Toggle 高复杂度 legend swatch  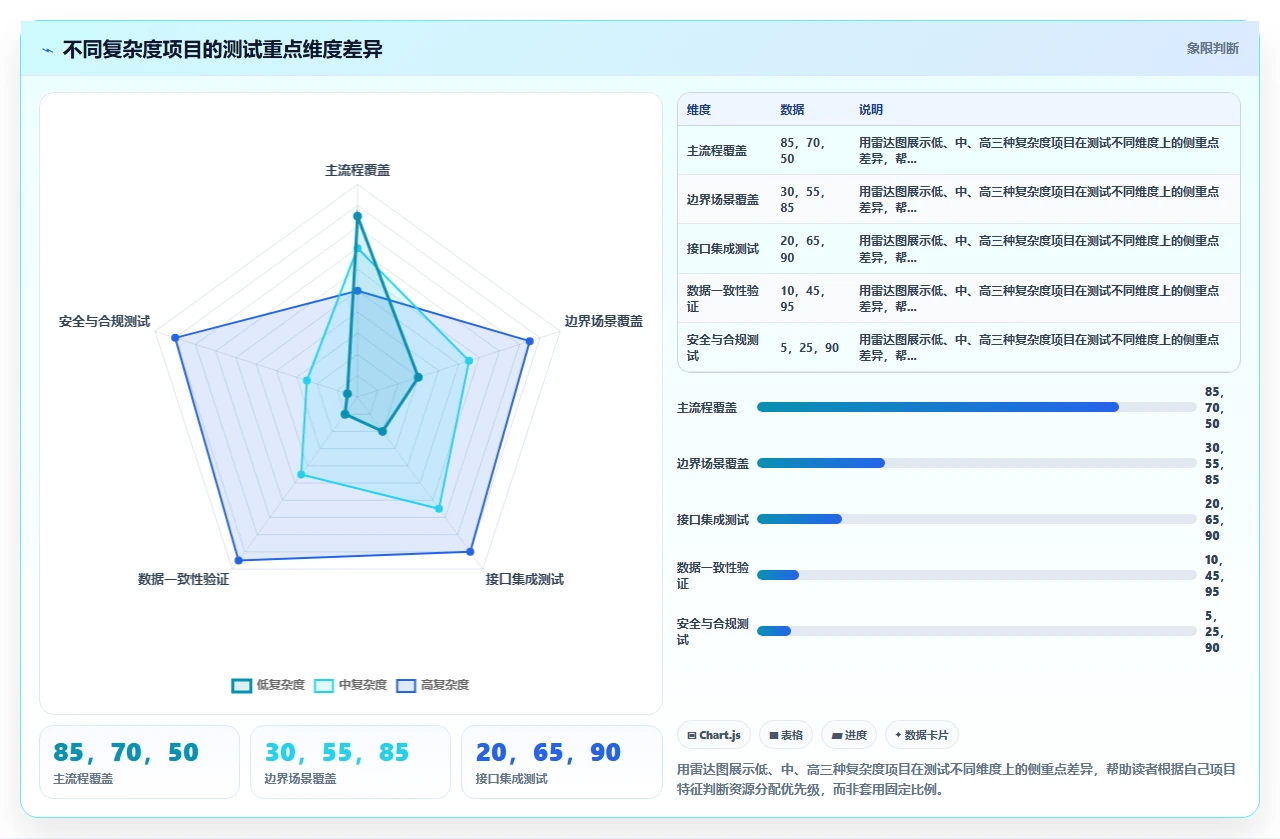[406, 685]
